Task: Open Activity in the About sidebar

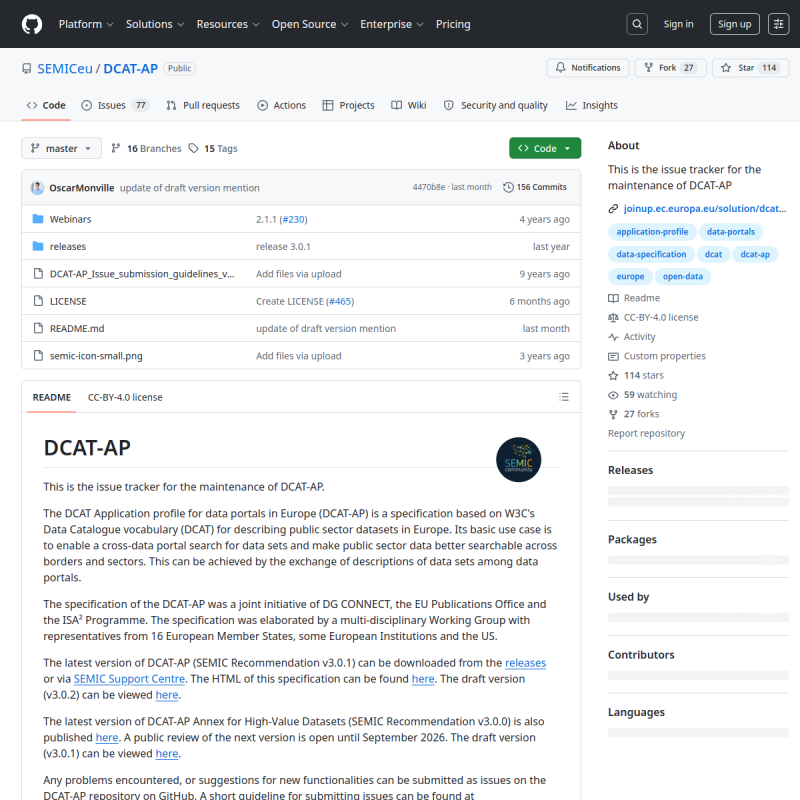Action: (632, 337)
